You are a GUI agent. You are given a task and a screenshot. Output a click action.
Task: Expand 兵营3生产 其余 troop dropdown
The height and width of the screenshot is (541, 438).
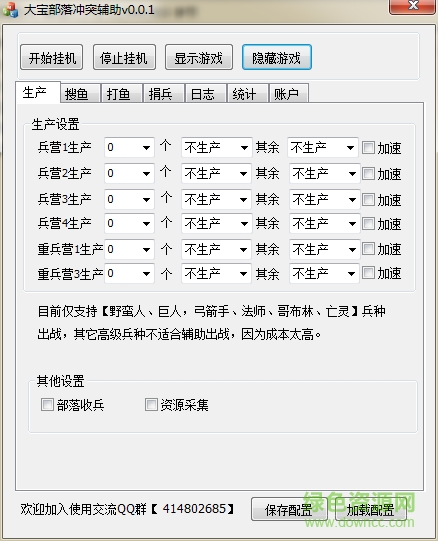(x=325, y=199)
